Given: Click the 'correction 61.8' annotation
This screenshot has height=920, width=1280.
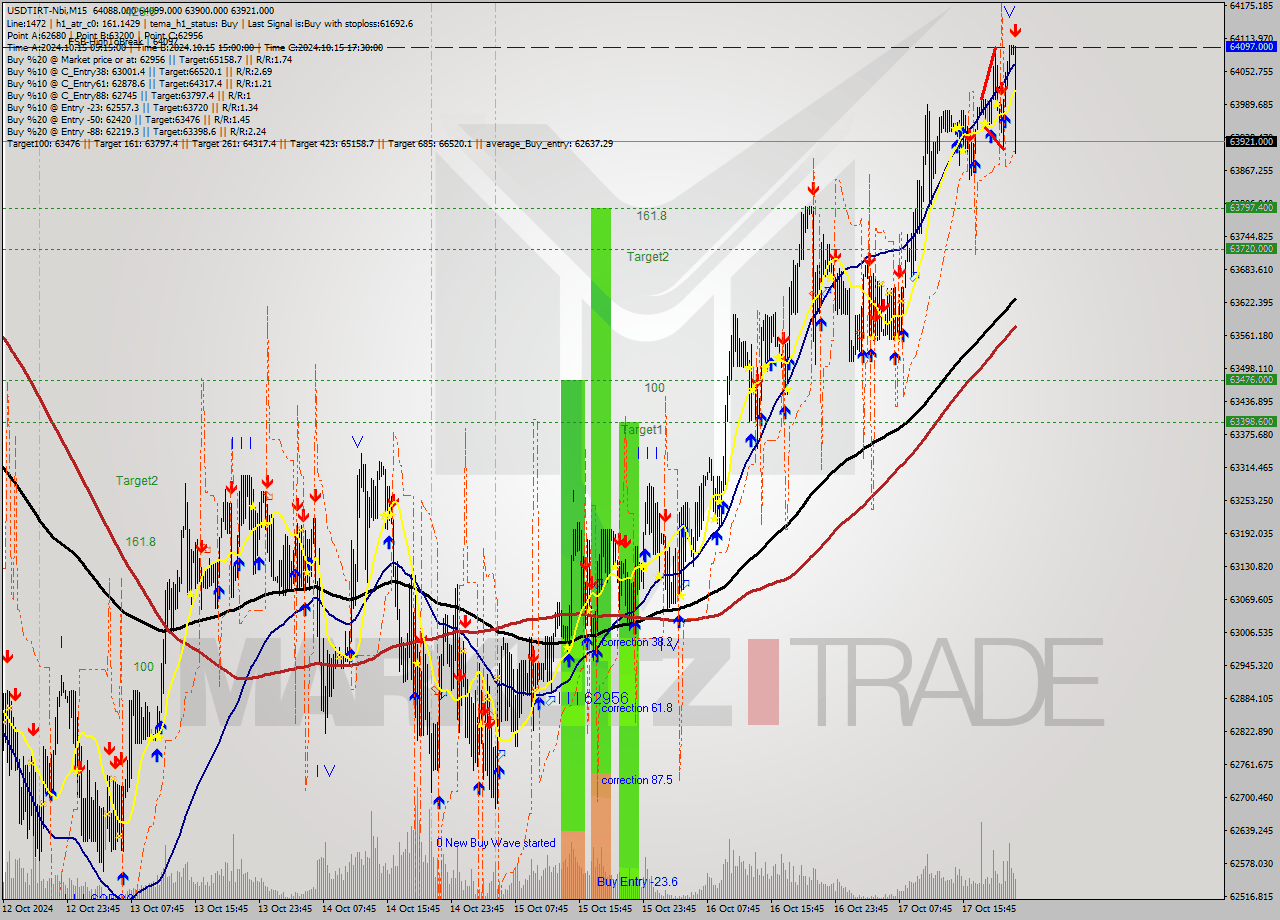Looking at the screenshot, I should click(637, 708).
